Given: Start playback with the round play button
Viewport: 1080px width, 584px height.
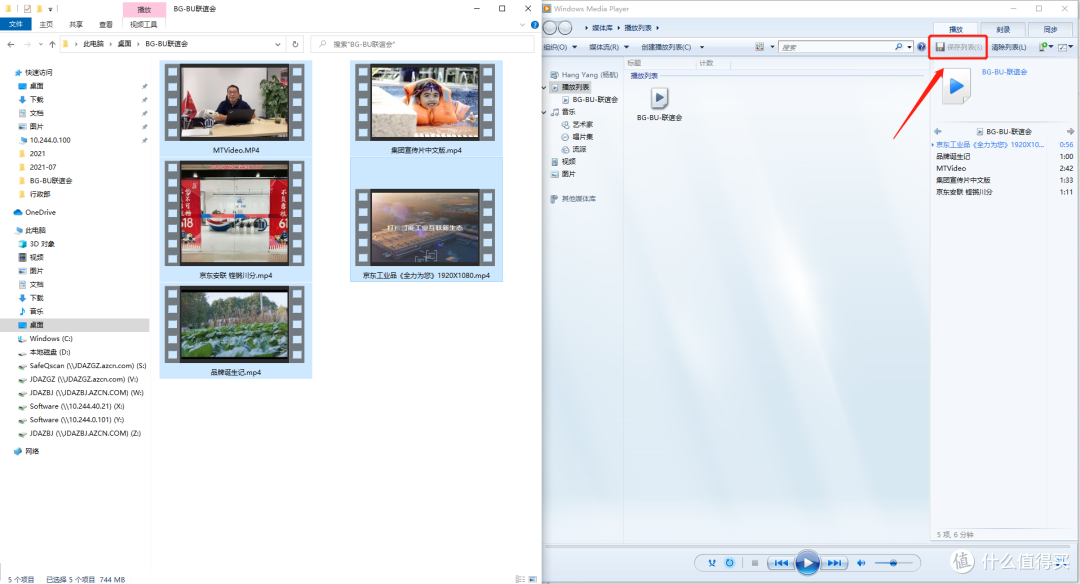Looking at the screenshot, I should coord(807,563).
